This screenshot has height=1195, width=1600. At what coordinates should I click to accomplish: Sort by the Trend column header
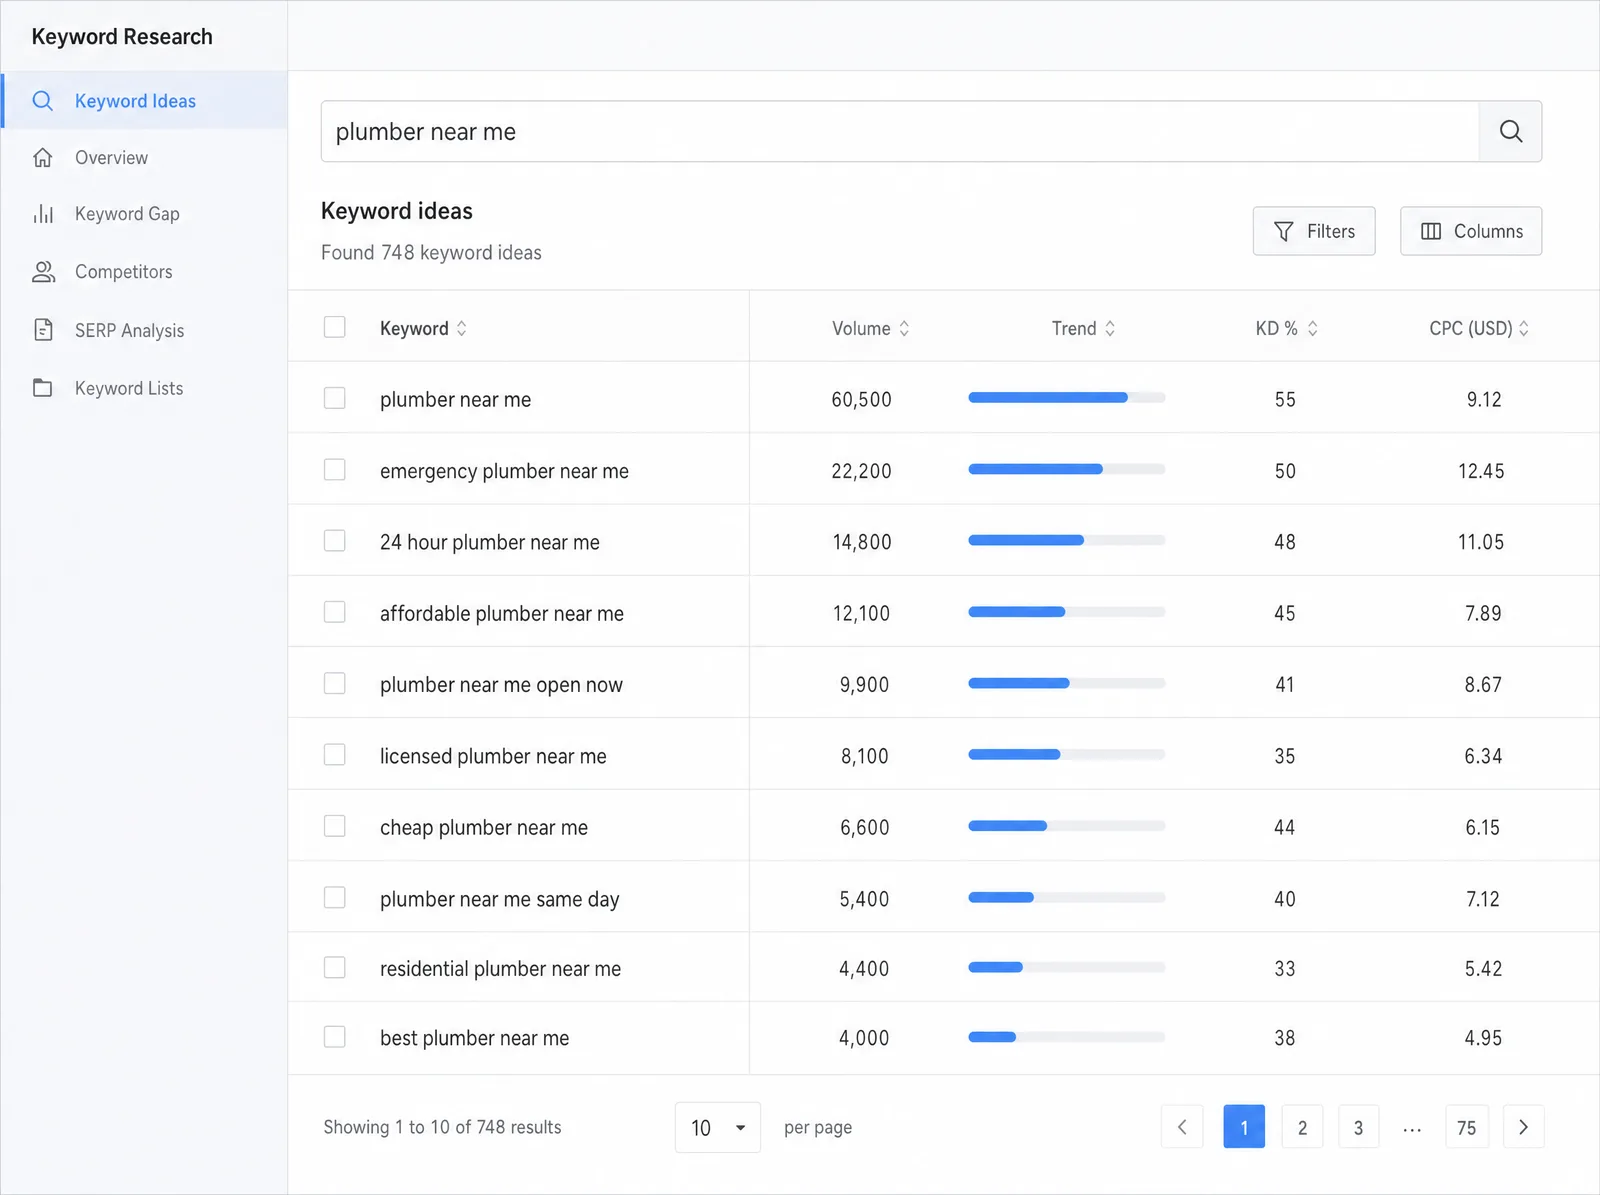coord(1083,328)
